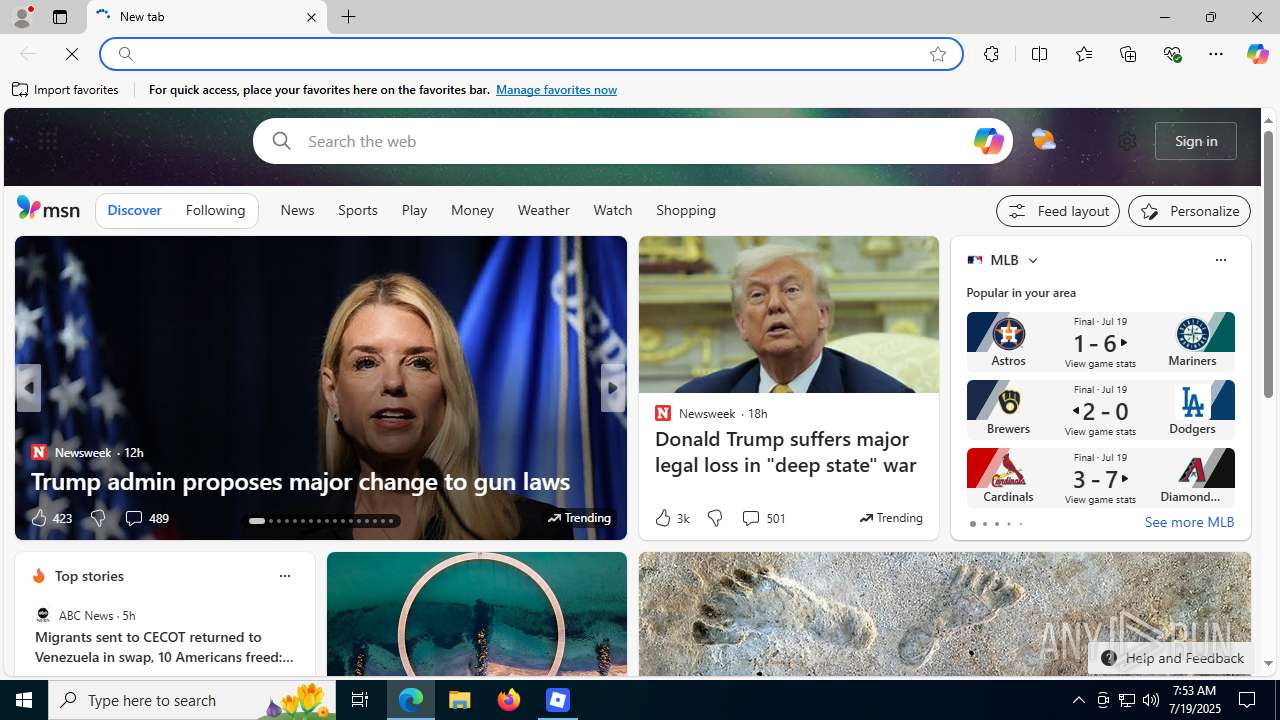Open Copilot sidebar icon
This screenshot has width=1280, height=720.
[x=1257, y=54]
